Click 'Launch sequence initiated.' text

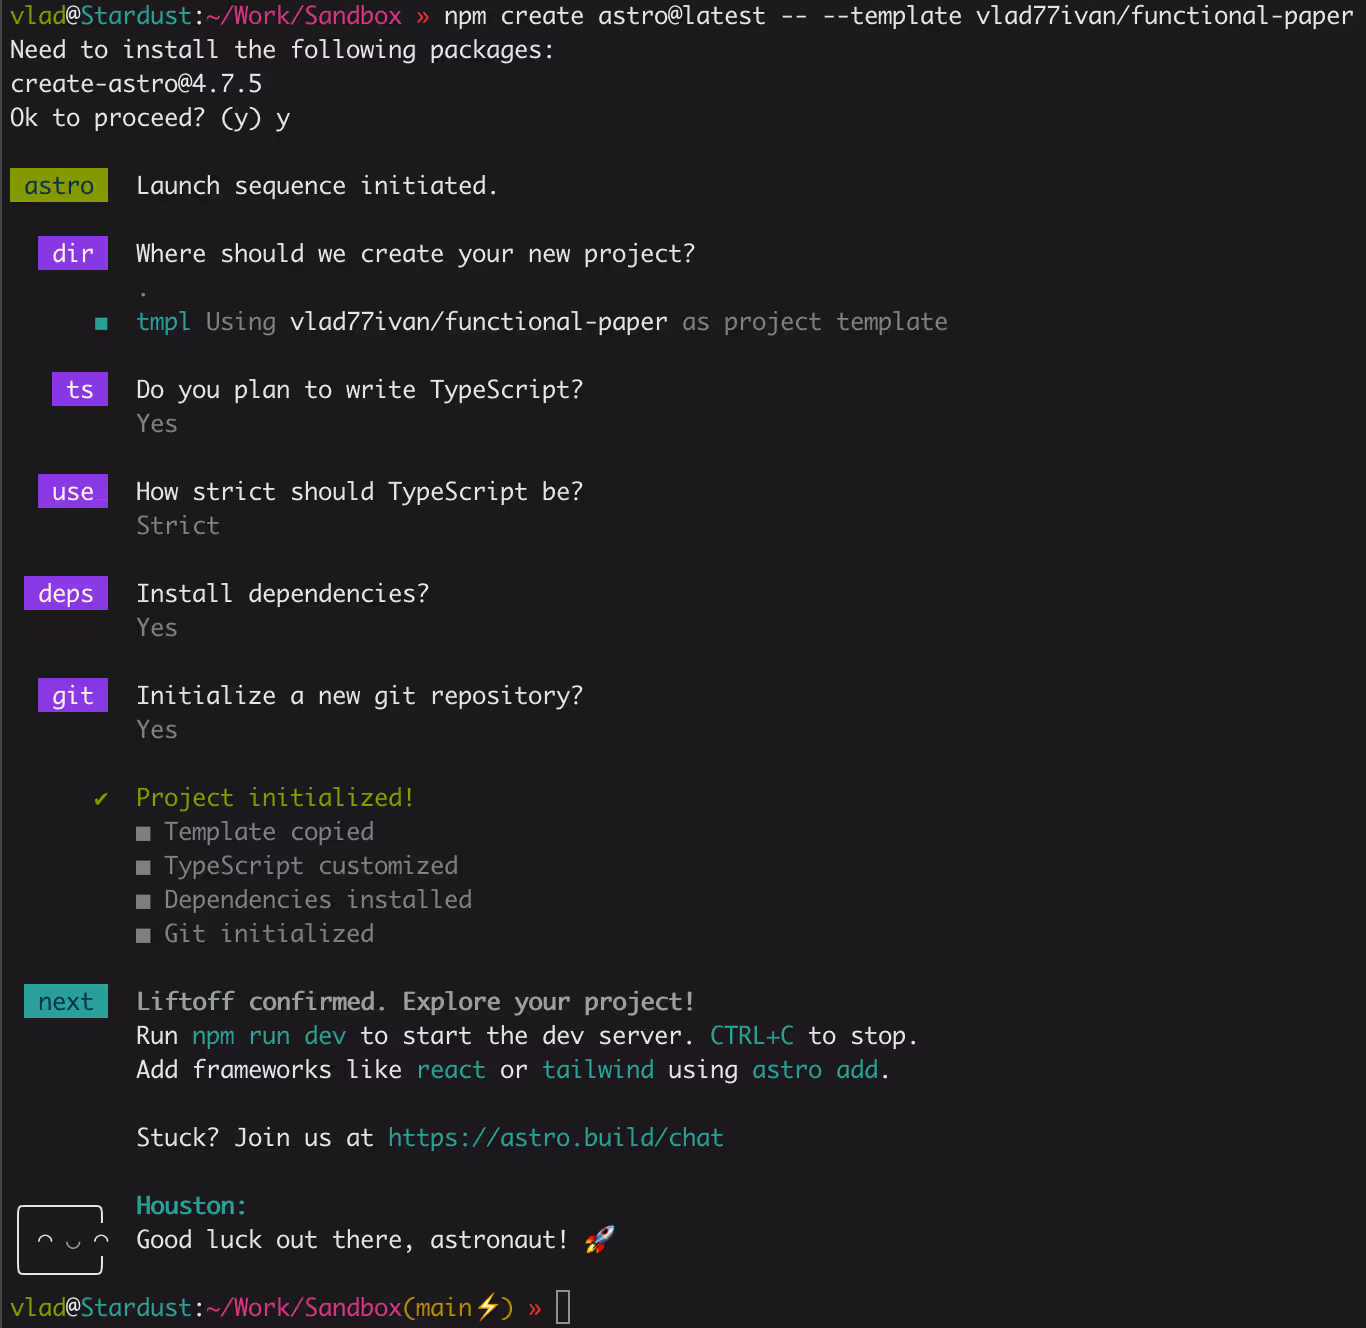(316, 186)
